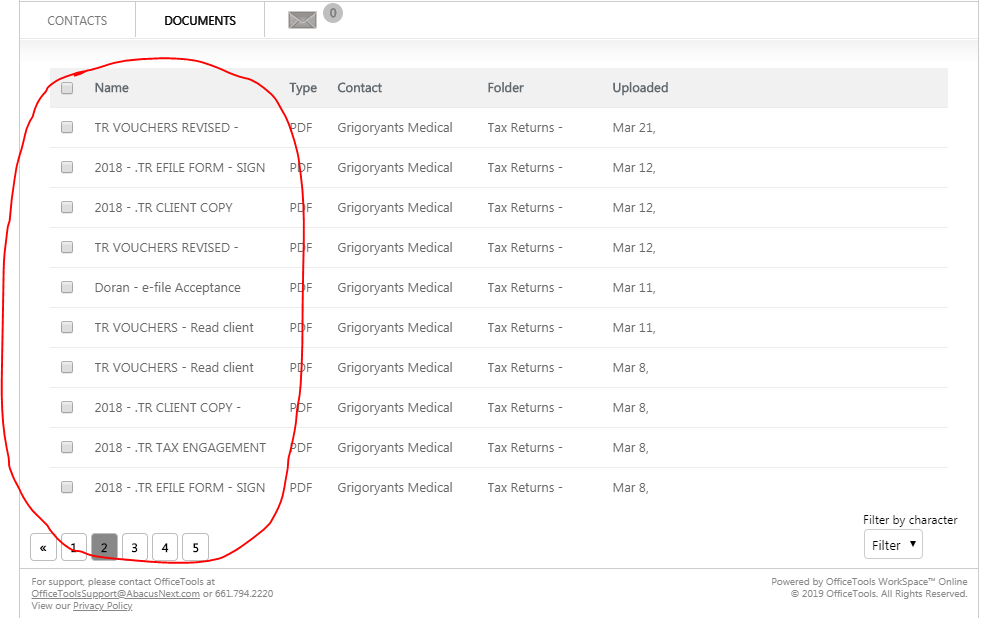Click the first-page double-arrow button
Viewport: 981px width, 618px height.
(43, 546)
